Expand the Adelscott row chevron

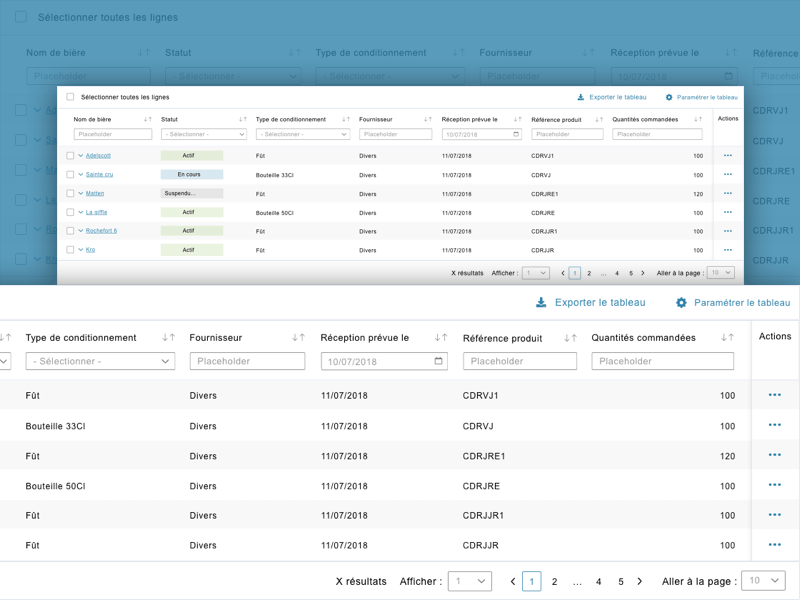click(81, 156)
